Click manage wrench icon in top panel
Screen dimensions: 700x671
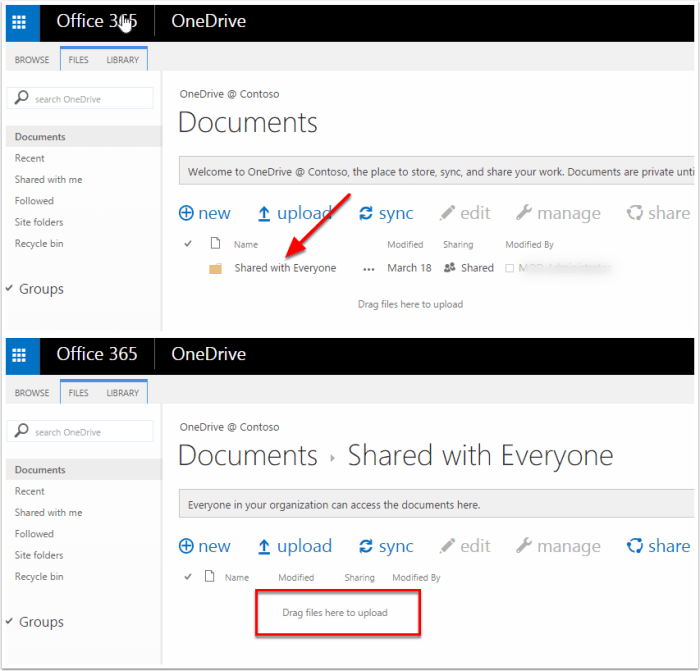524,213
